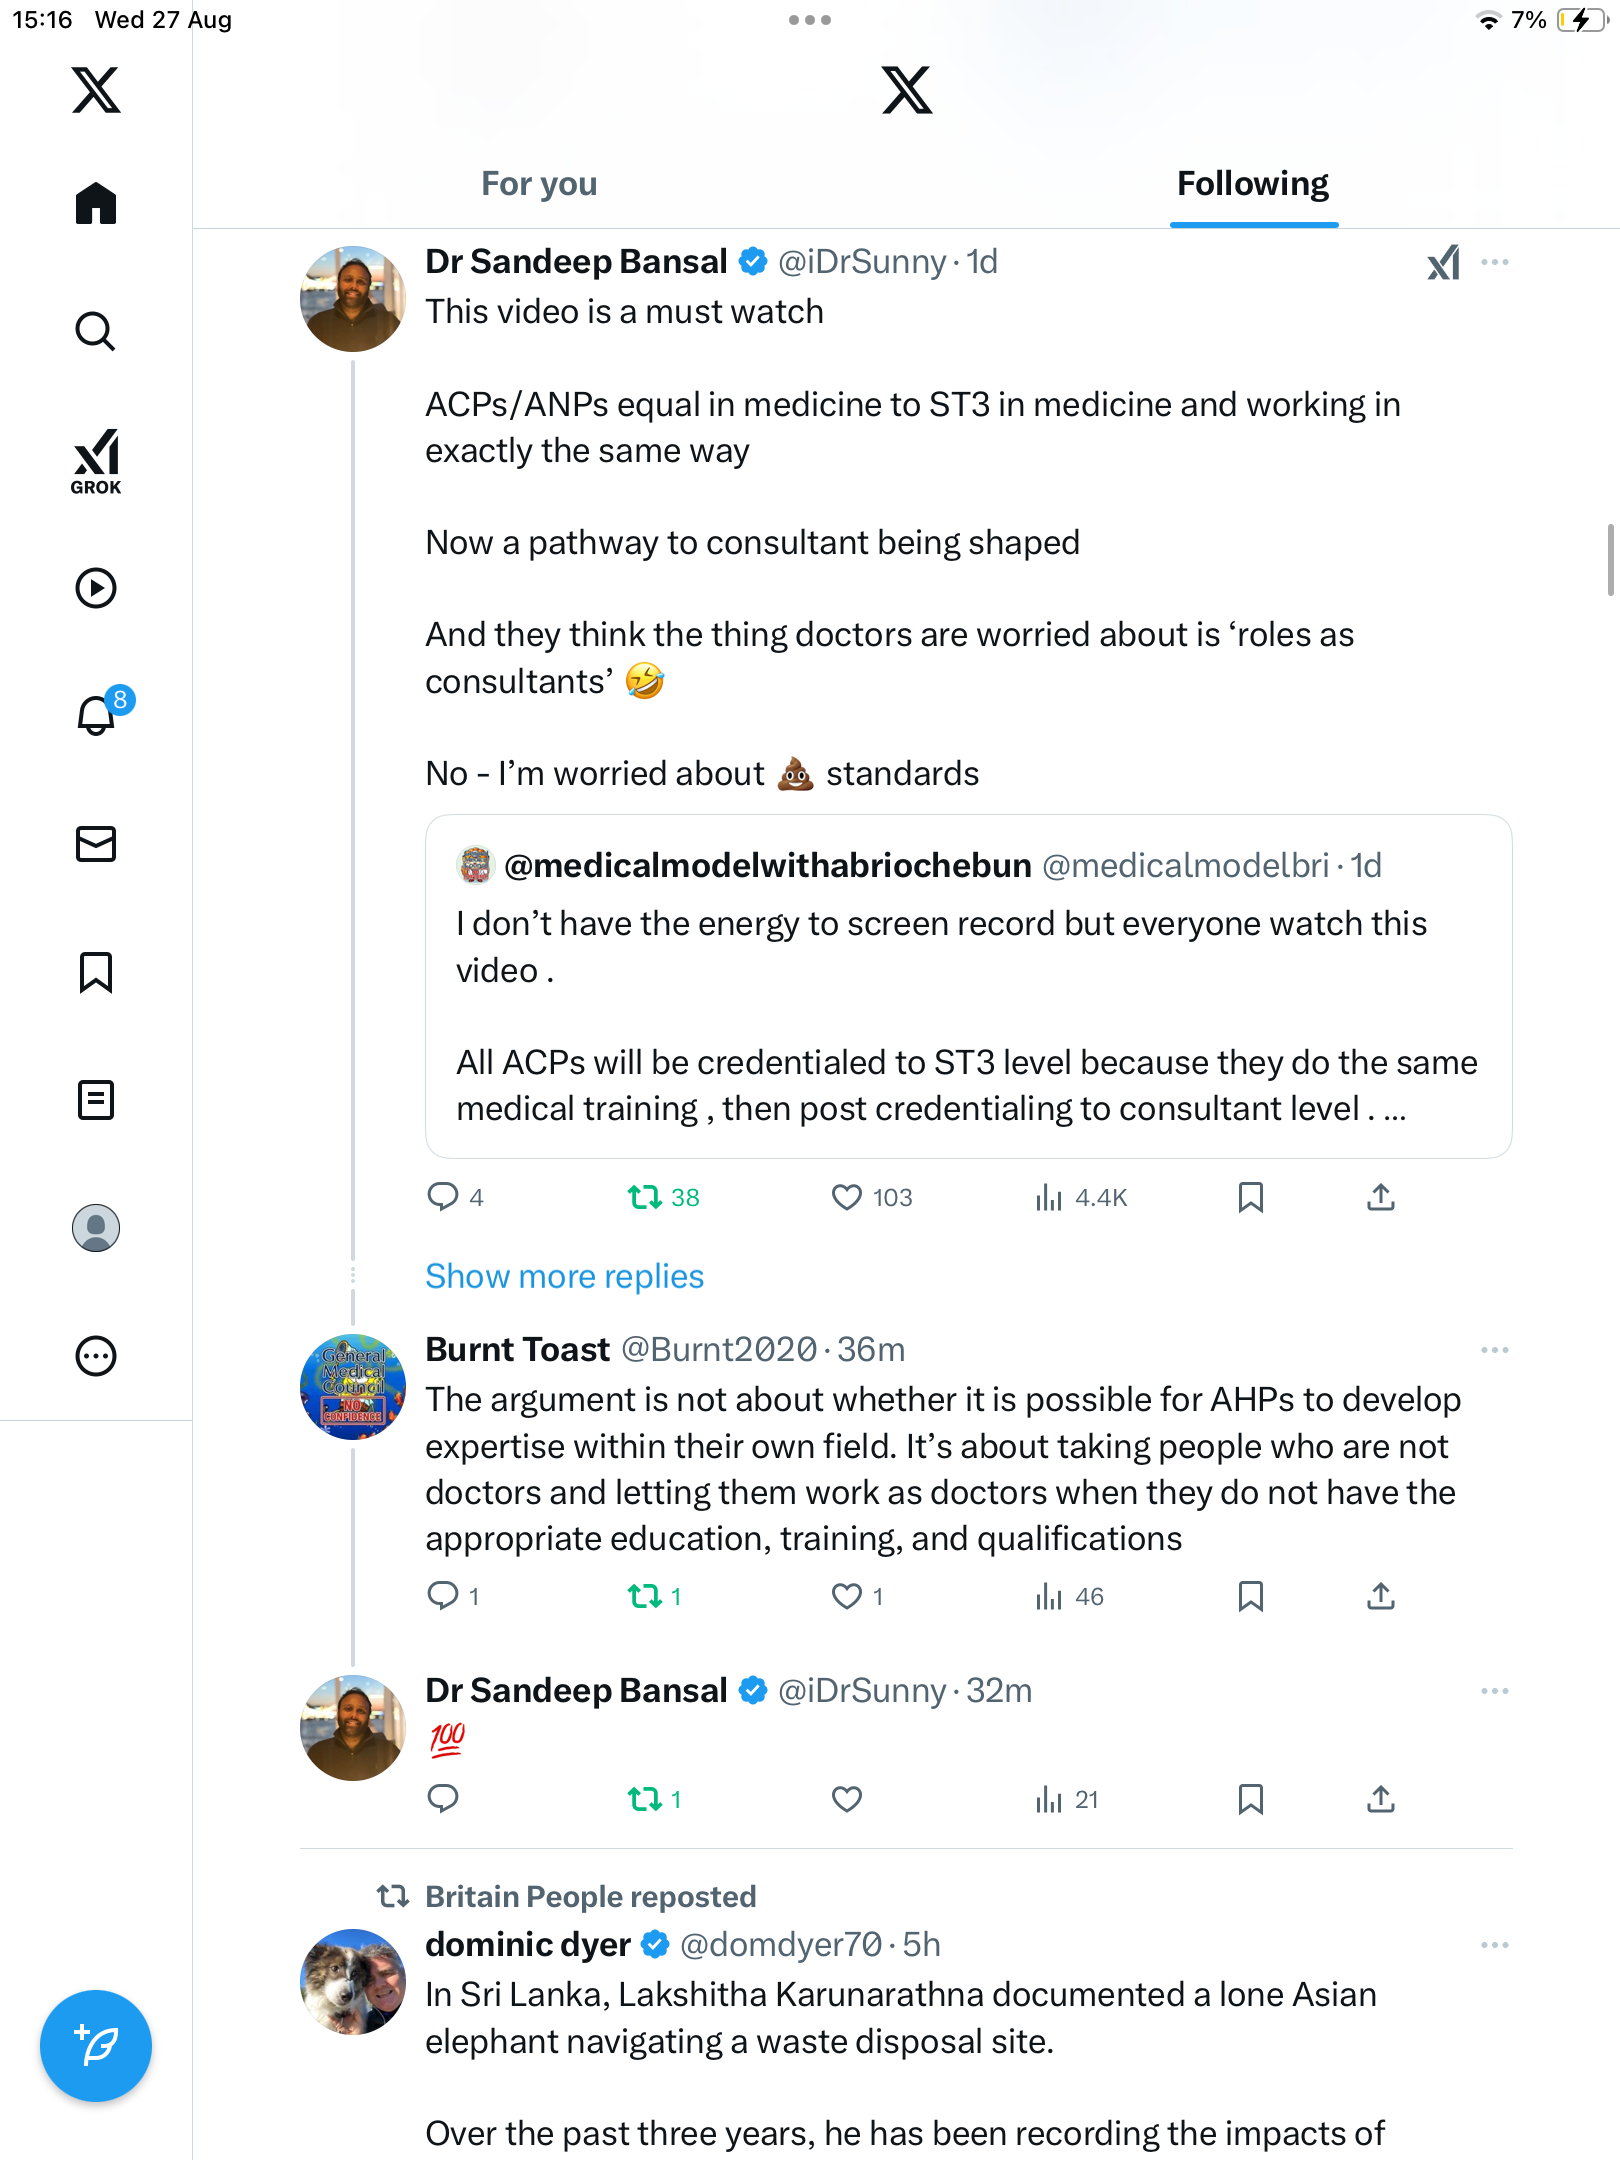The height and width of the screenshot is (2160, 1620).
Task: Switch to the For you tab
Action: click(539, 184)
